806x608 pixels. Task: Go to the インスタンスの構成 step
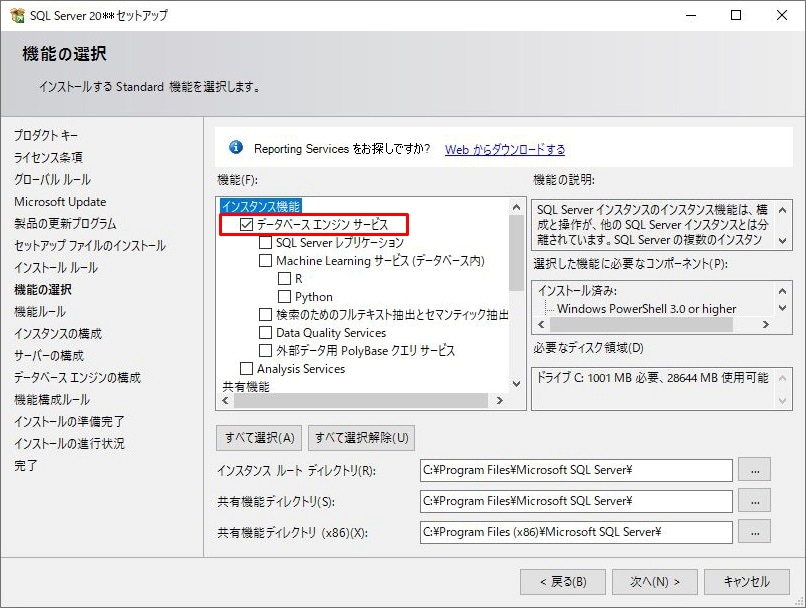click(58, 334)
